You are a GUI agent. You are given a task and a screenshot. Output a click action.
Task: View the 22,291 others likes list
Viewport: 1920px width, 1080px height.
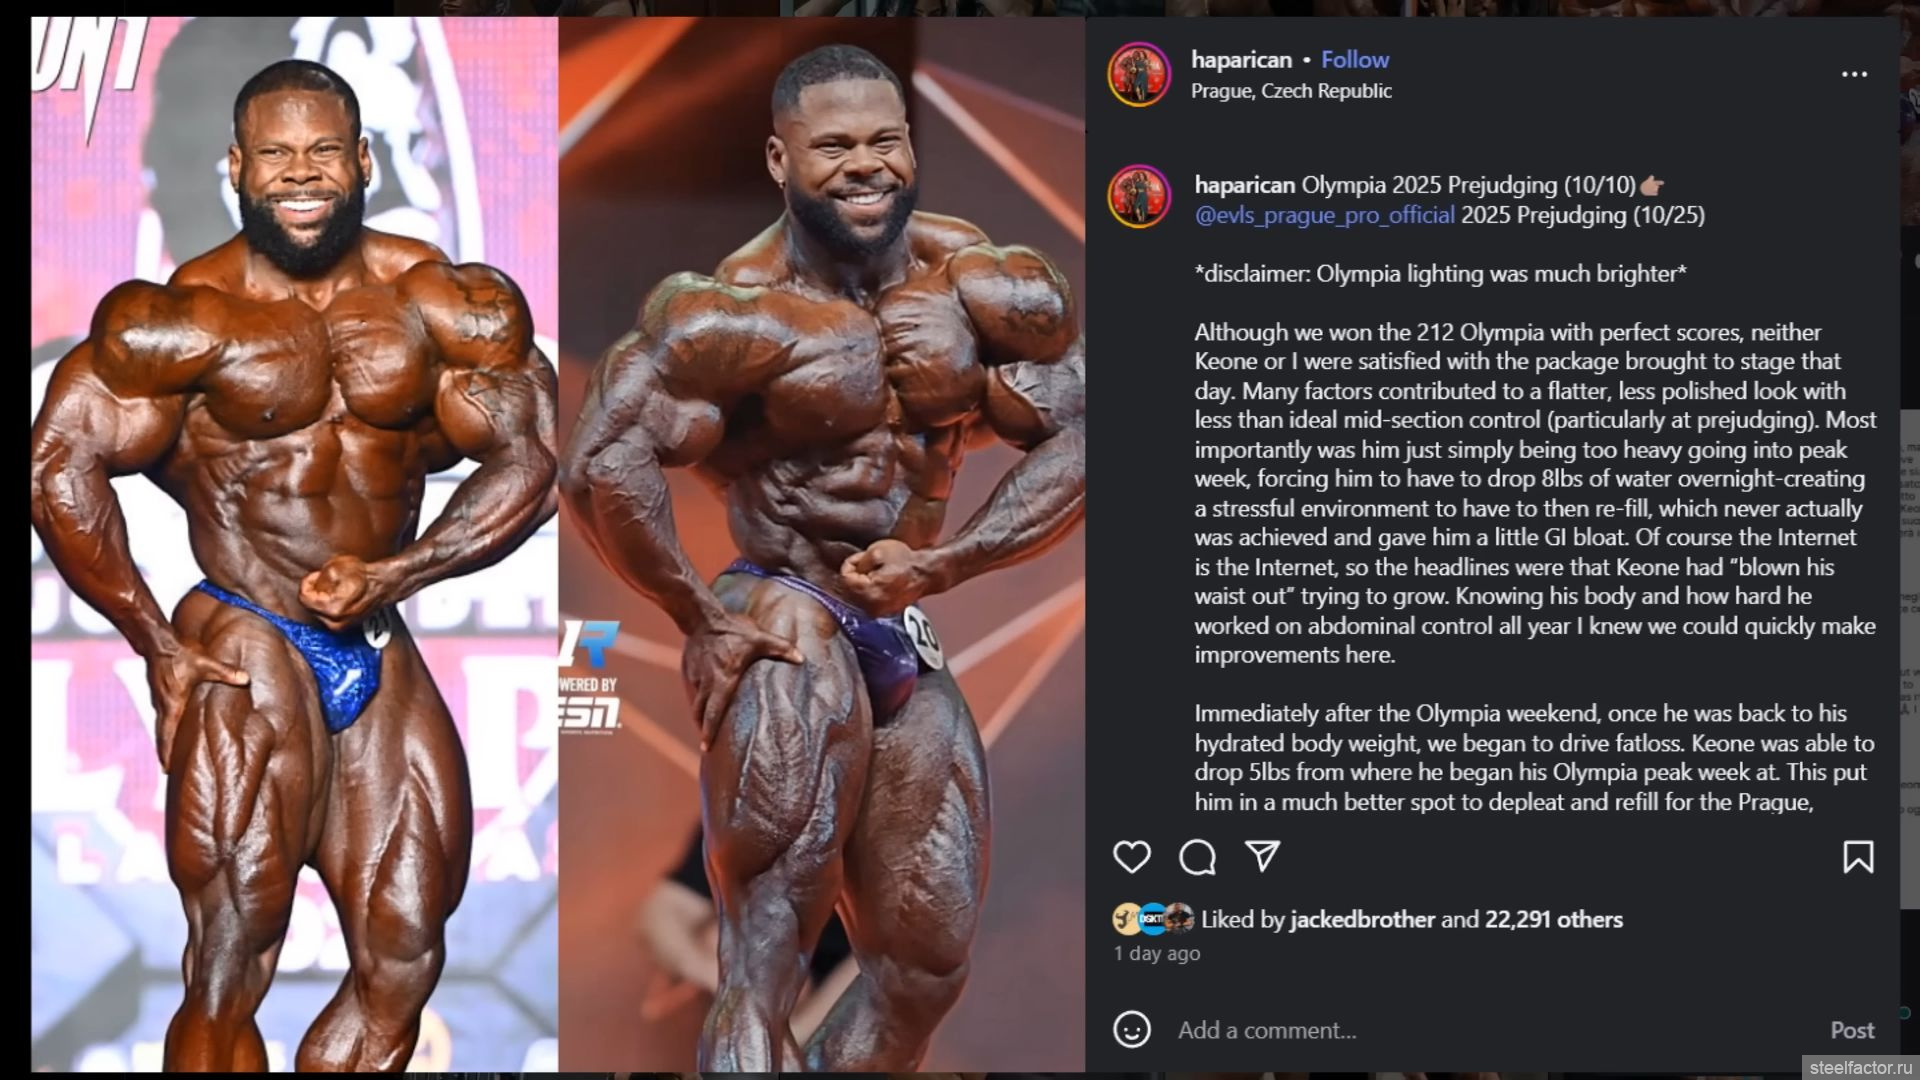(1553, 920)
